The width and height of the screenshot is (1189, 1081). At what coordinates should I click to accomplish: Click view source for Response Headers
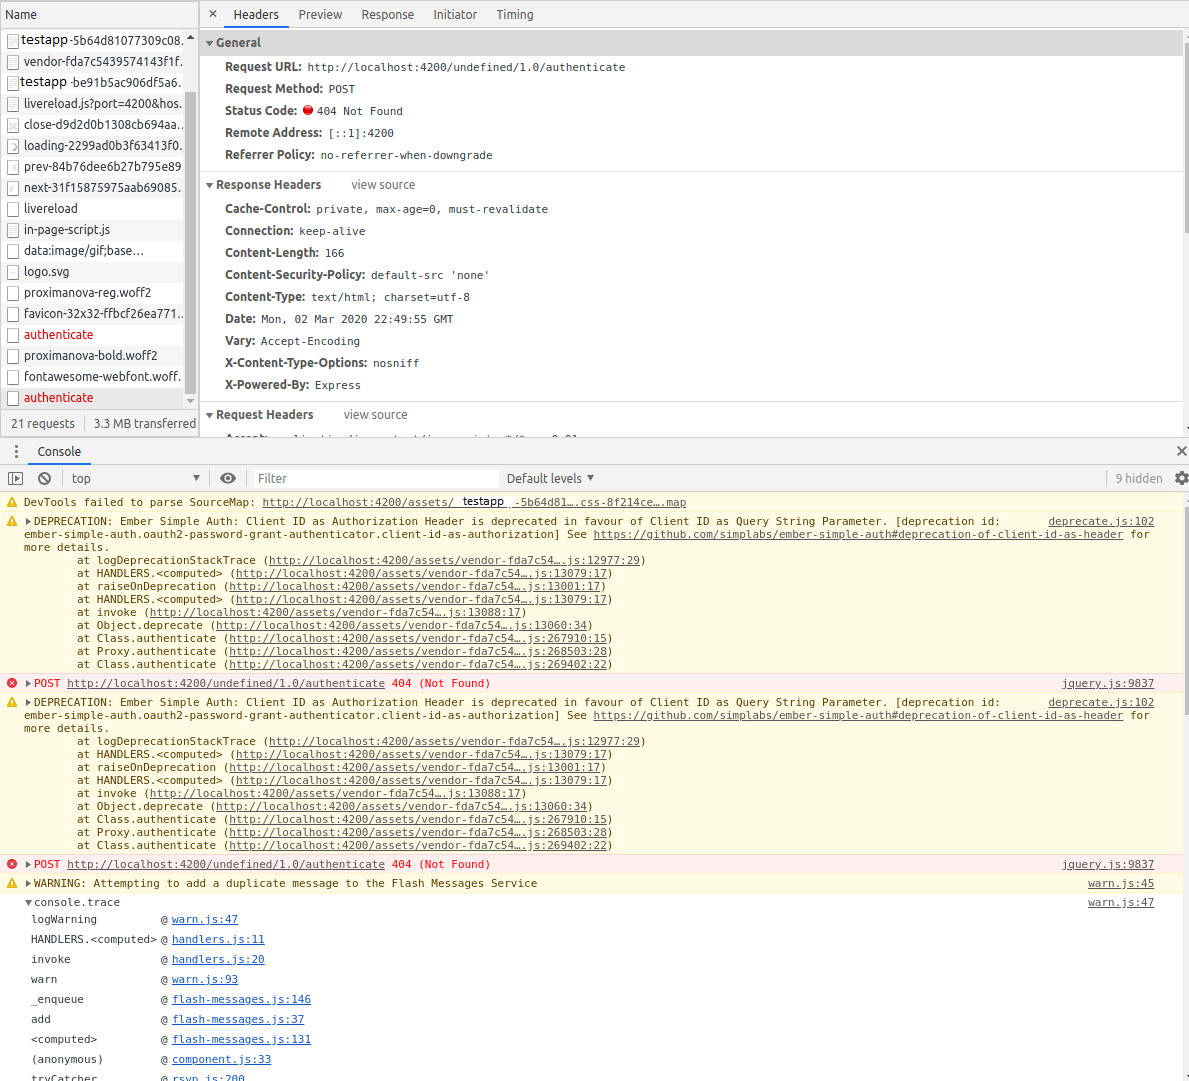pos(383,185)
